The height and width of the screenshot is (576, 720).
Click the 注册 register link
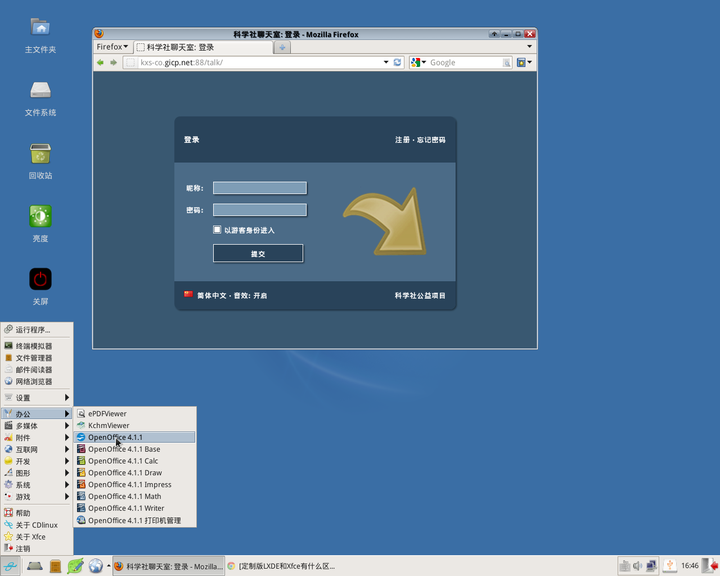[402, 140]
